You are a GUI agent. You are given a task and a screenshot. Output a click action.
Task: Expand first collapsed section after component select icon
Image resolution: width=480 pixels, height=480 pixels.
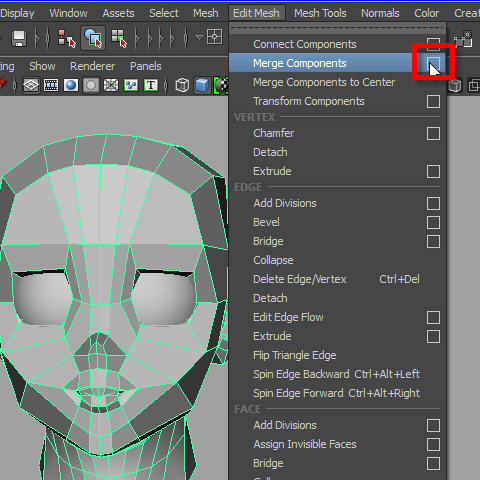137,38
